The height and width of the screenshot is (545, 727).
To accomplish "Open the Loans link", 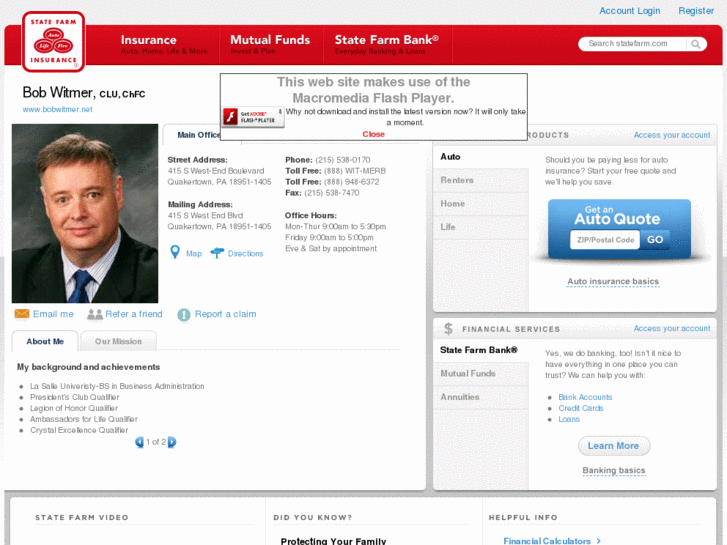I will [569, 419].
